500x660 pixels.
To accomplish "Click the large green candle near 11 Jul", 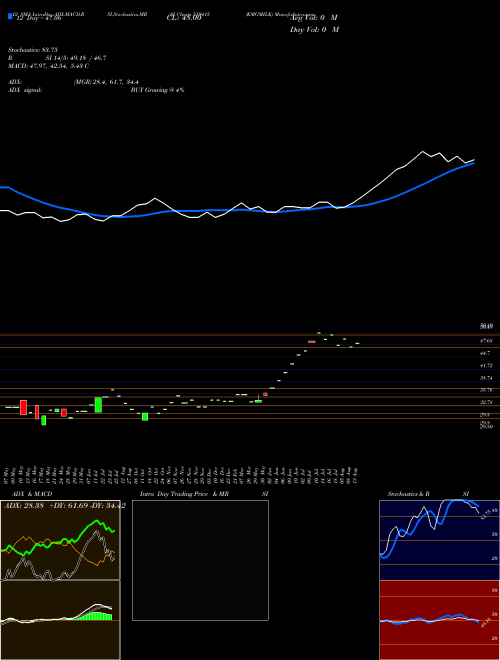I will (98, 405).
